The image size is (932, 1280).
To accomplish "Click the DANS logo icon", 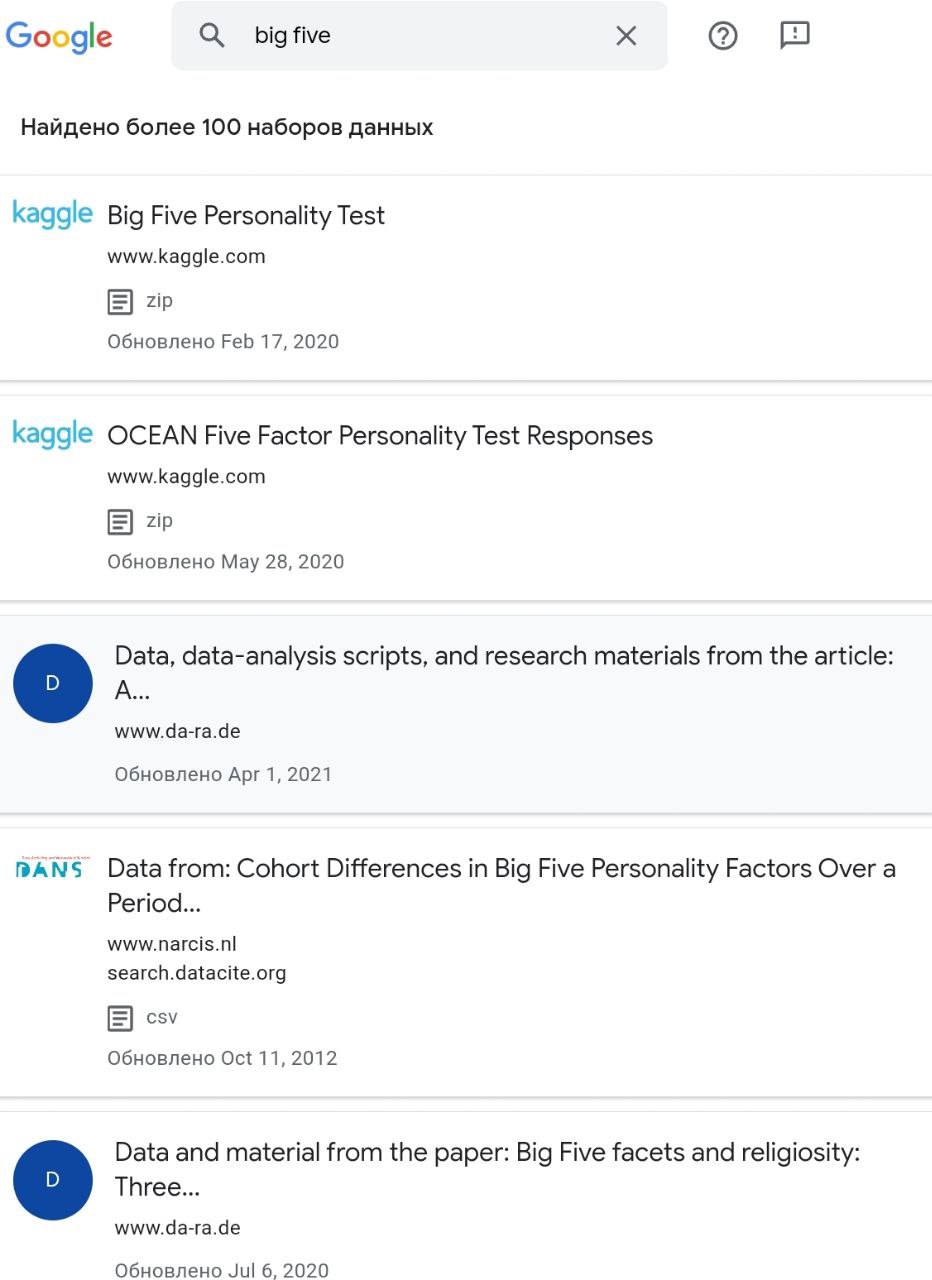I will point(52,868).
